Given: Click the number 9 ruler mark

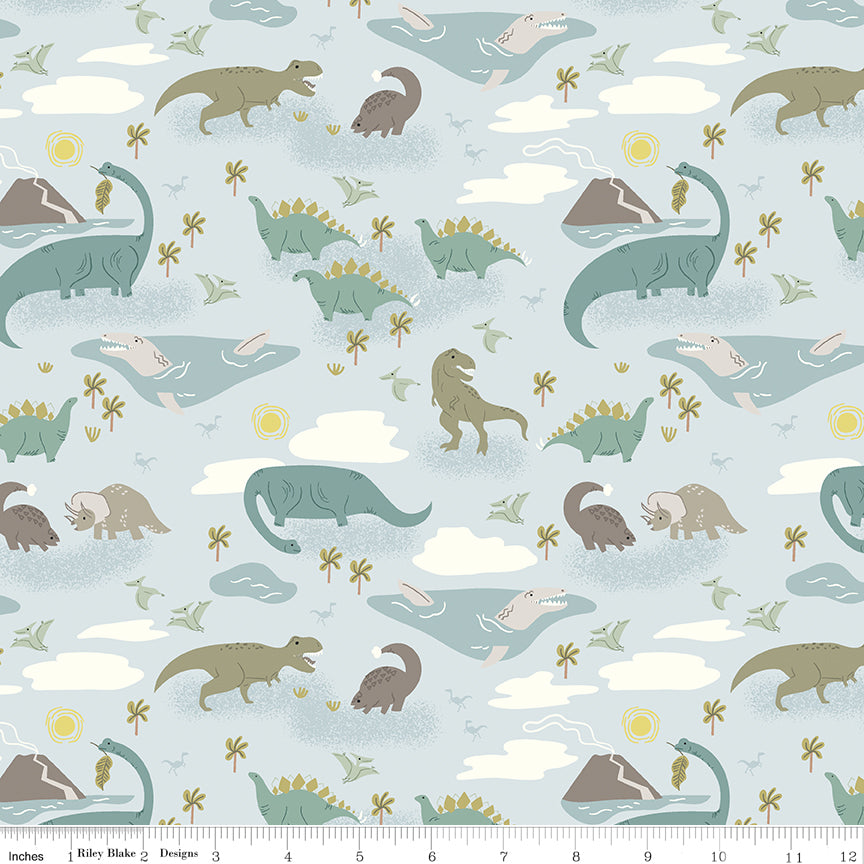Looking at the screenshot, I should pos(647,856).
